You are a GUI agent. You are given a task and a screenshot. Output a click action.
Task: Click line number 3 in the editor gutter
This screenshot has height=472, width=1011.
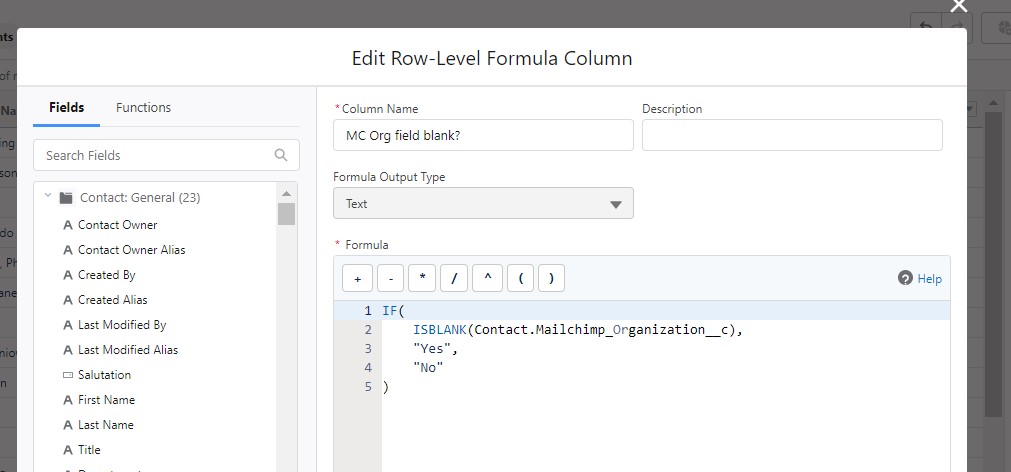pos(368,349)
